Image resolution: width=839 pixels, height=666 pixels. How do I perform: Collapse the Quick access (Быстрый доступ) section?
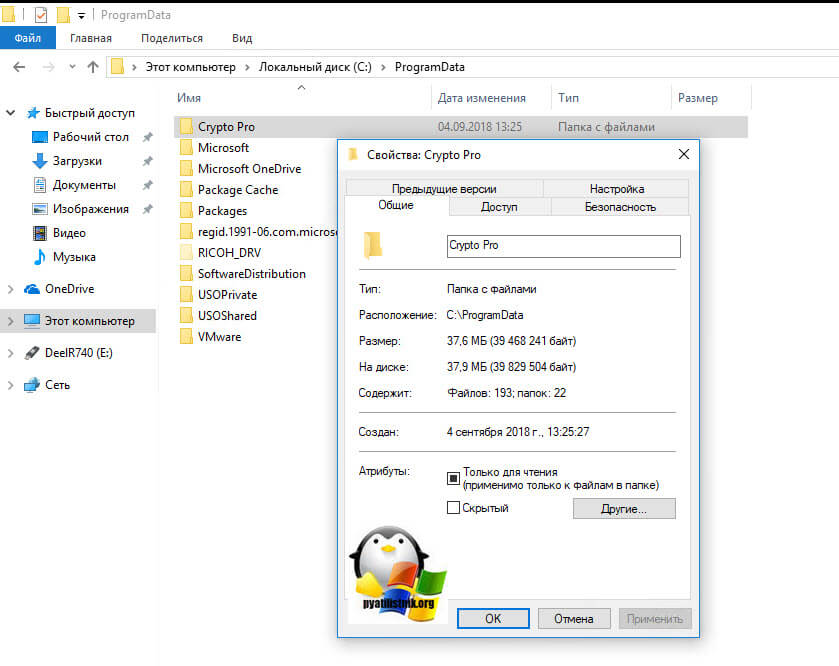coord(11,113)
